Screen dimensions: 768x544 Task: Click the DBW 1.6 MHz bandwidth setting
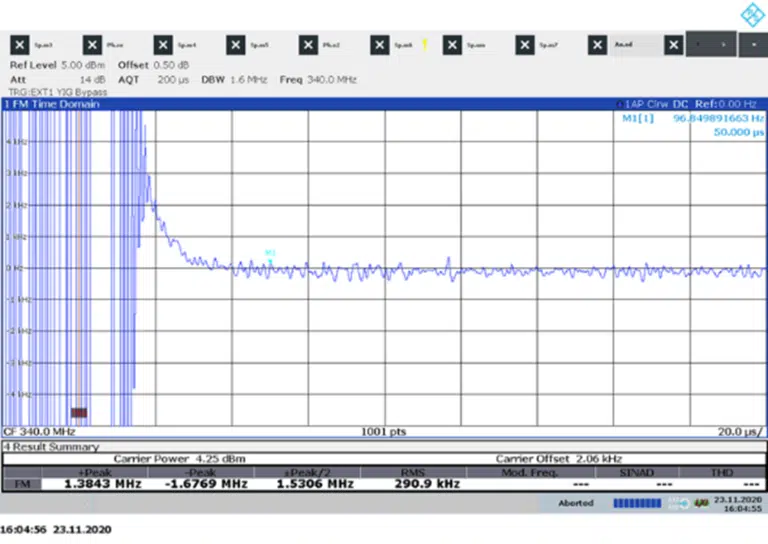coord(233,78)
